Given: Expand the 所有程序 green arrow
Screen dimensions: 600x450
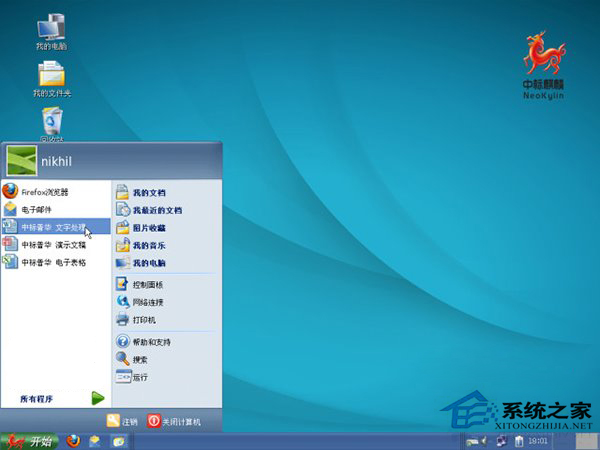Looking at the screenshot, I should [x=98, y=398].
